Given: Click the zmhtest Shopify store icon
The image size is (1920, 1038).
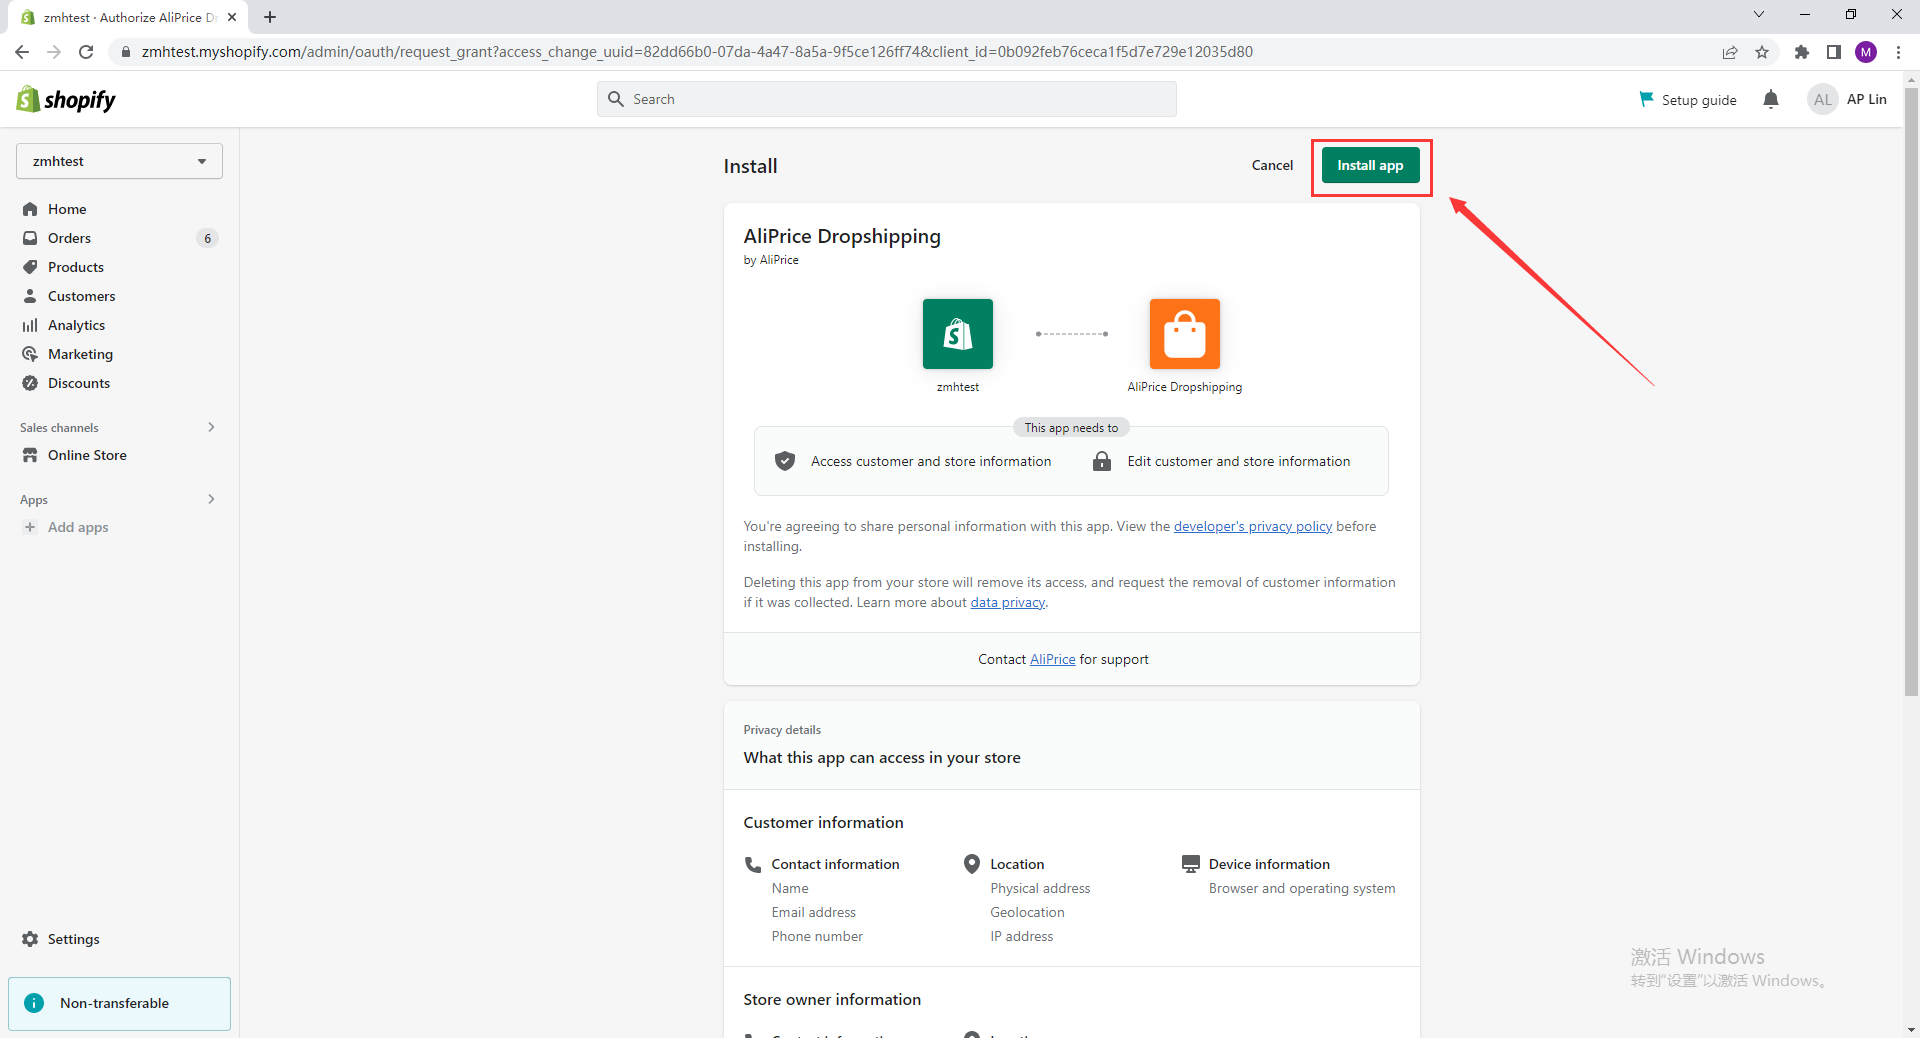Looking at the screenshot, I should [x=958, y=334].
